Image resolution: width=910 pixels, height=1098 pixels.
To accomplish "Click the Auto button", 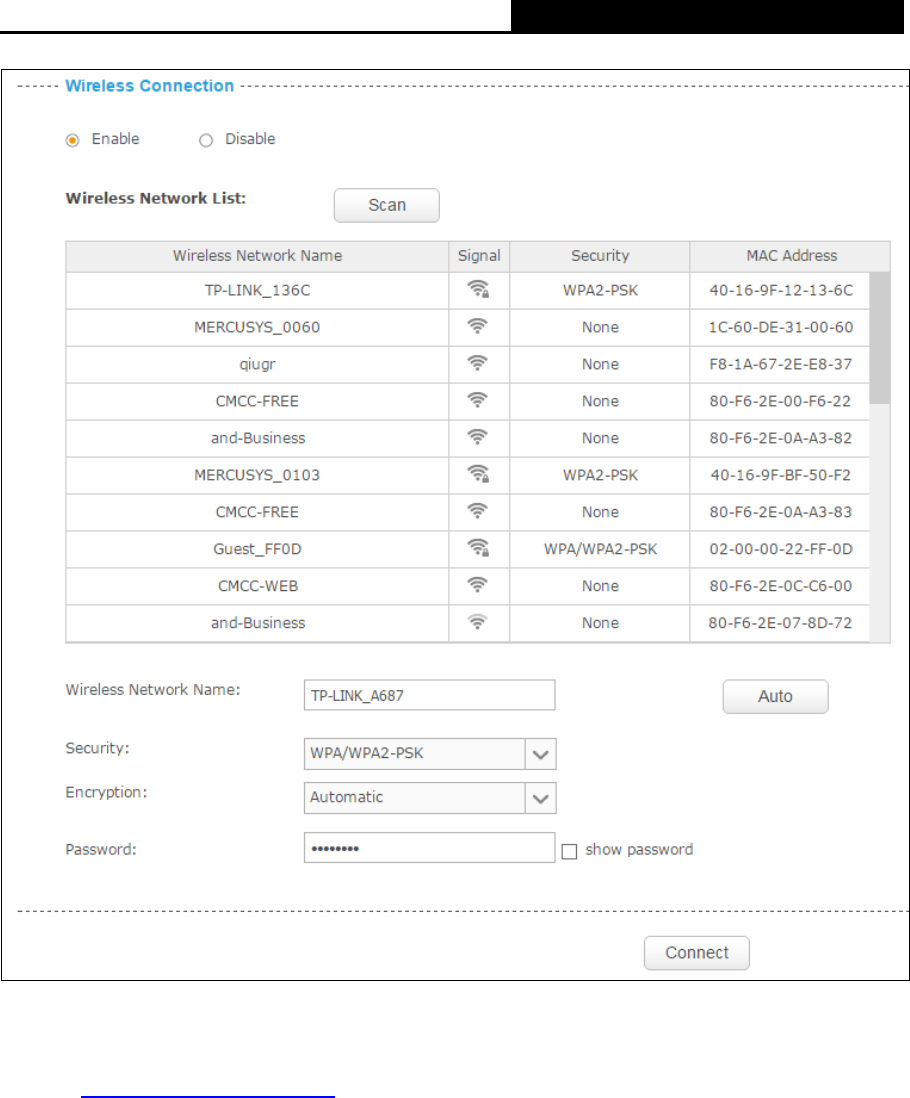I will point(775,697).
